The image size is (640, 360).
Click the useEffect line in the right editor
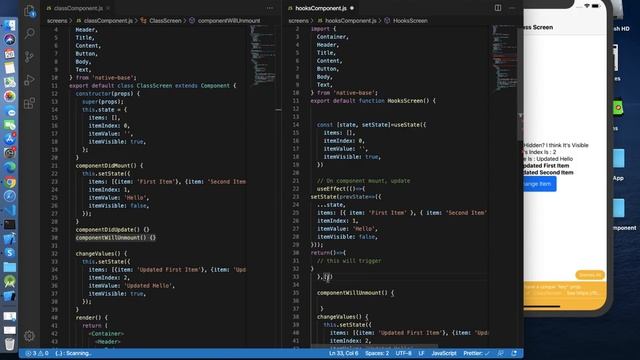[x=341, y=189]
